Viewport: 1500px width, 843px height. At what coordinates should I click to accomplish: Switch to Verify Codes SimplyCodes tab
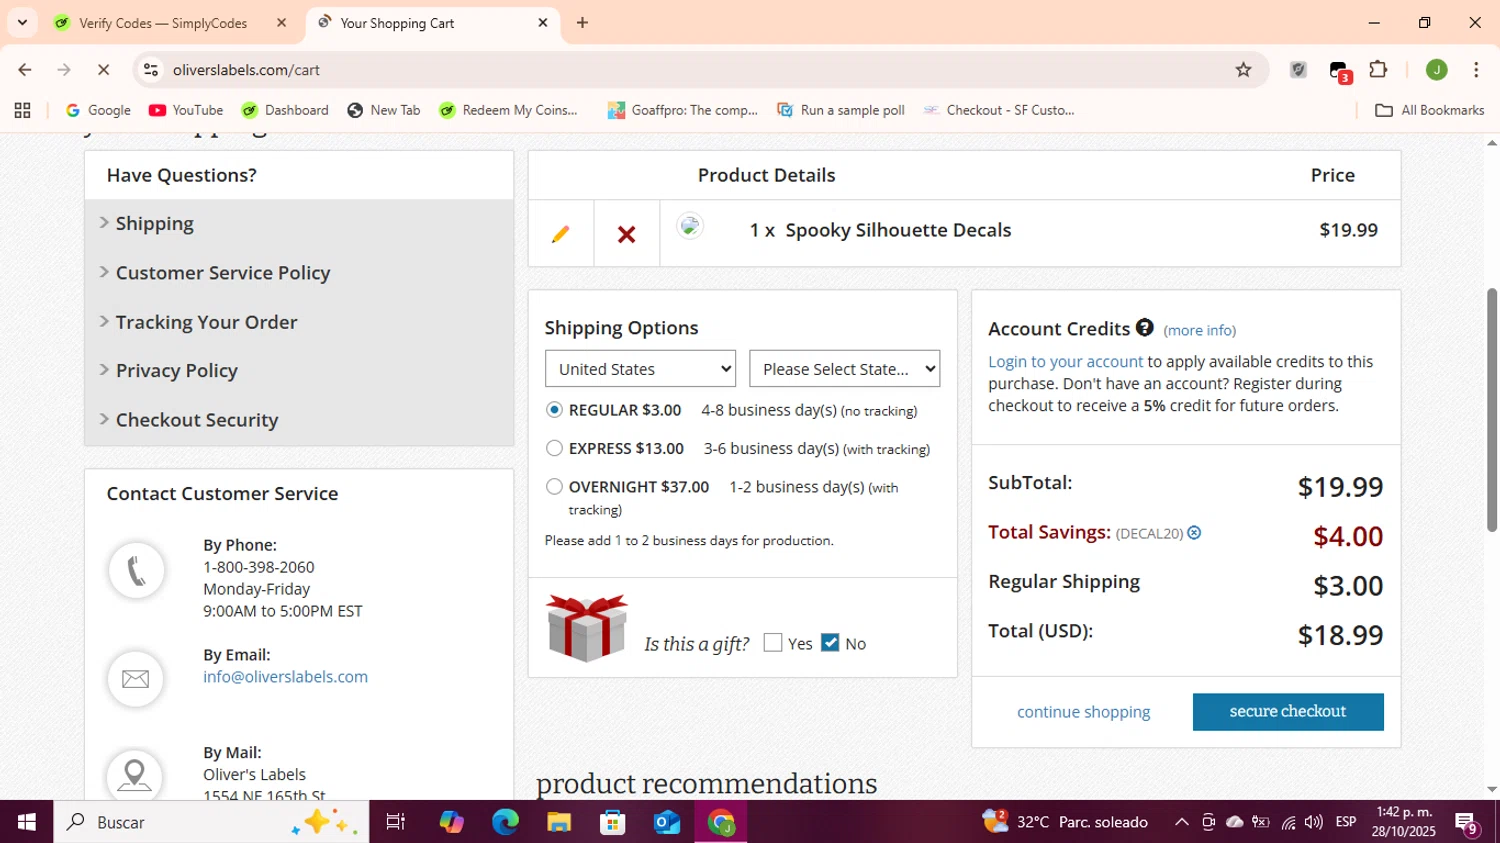pyautogui.click(x=170, y=22)
